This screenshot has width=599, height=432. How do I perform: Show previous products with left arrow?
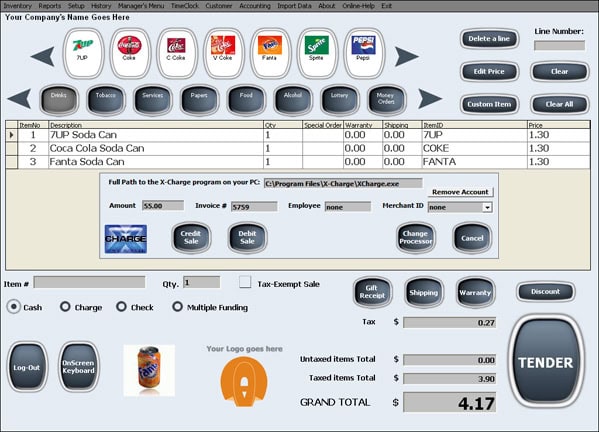tap(42, 57)
